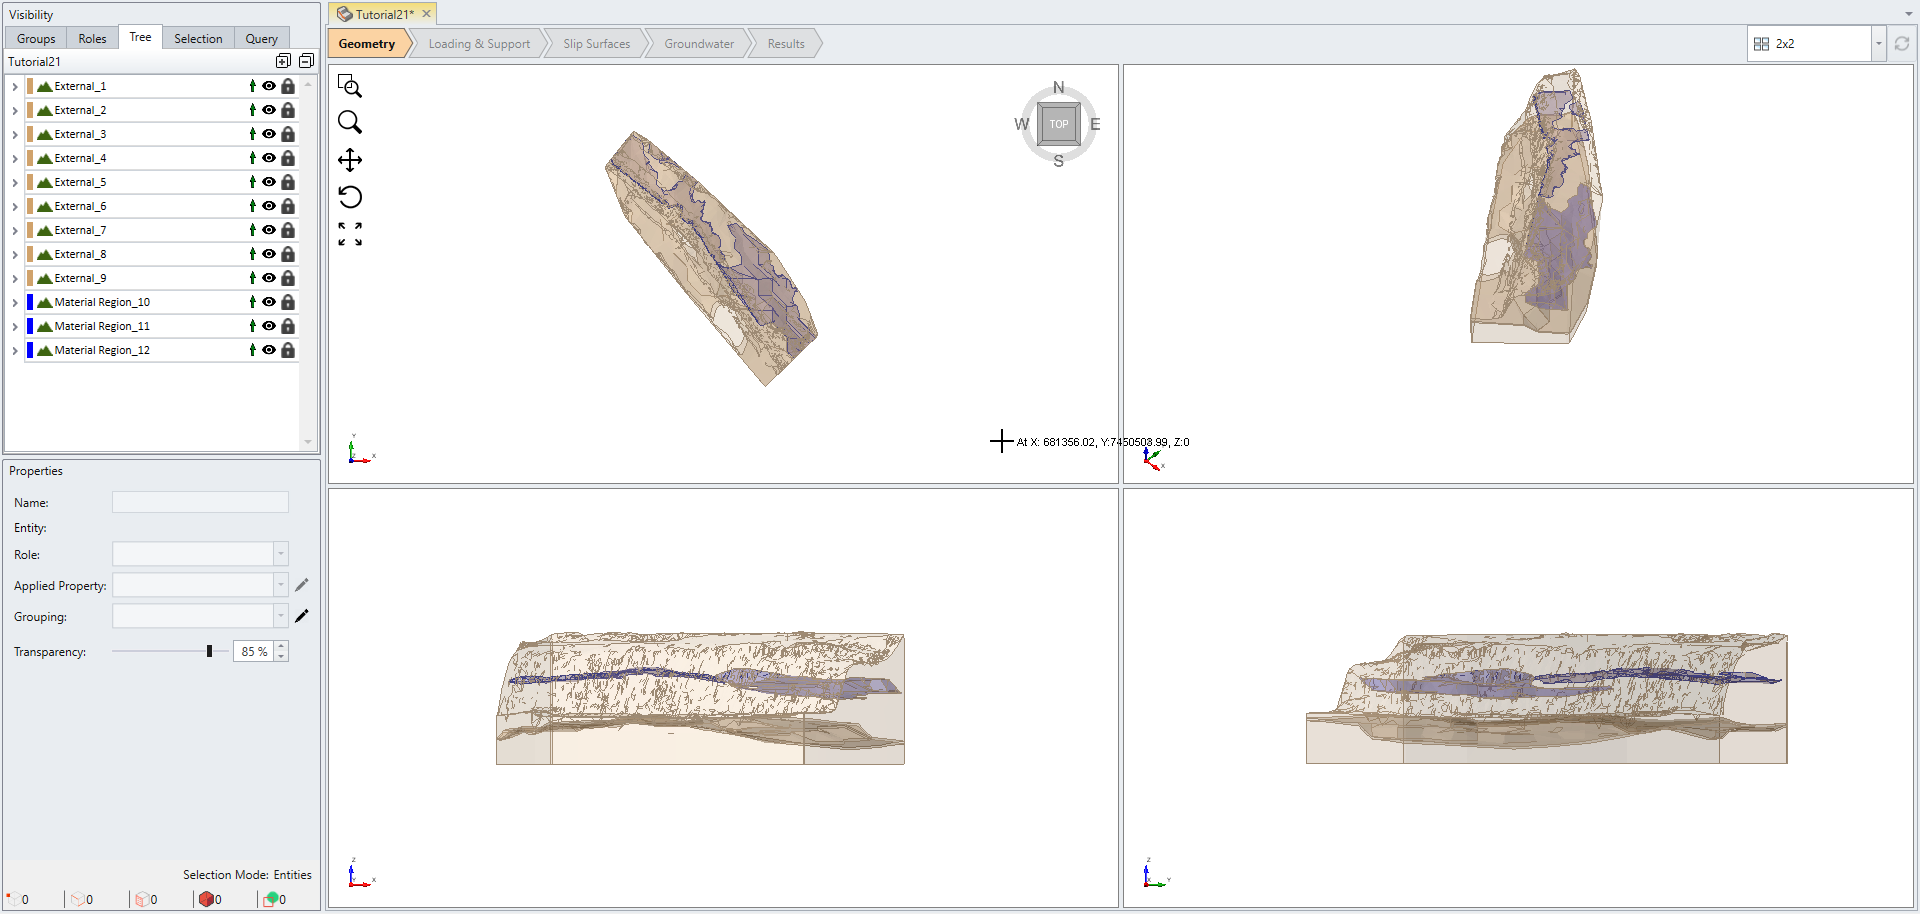Toggle the lock on Material Region_10
1921x914 pixels.
click(x=288, y=302)
